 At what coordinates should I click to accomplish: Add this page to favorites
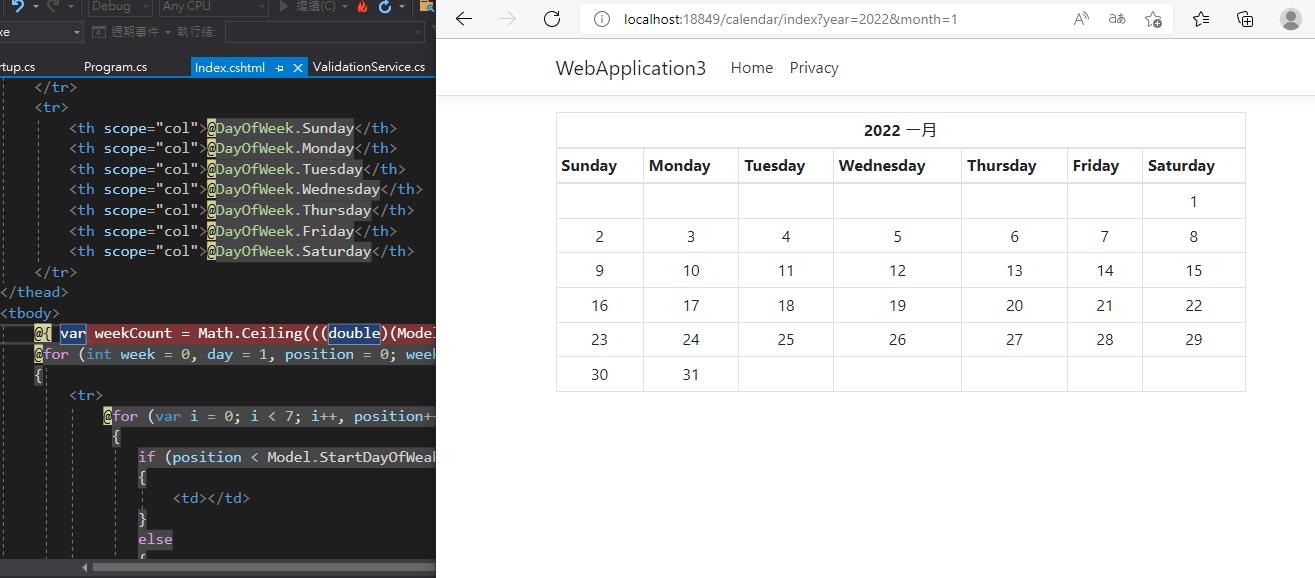tap(1153, 19)
